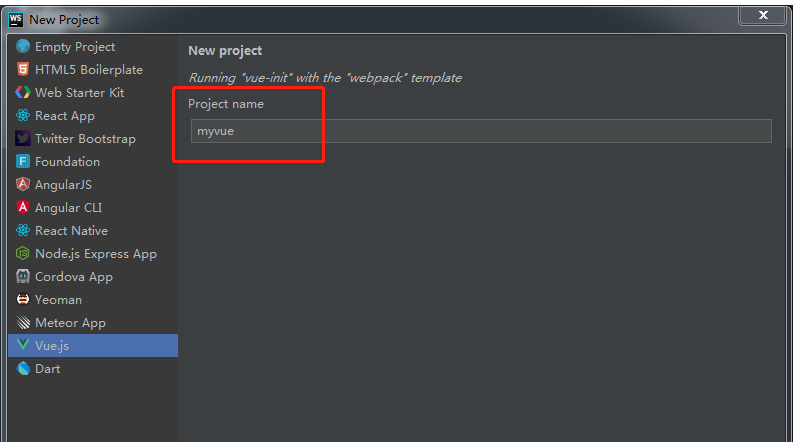Click the Cordova App icon
The width and height of the screenshot is (794, 442).
tap(23, 277)
